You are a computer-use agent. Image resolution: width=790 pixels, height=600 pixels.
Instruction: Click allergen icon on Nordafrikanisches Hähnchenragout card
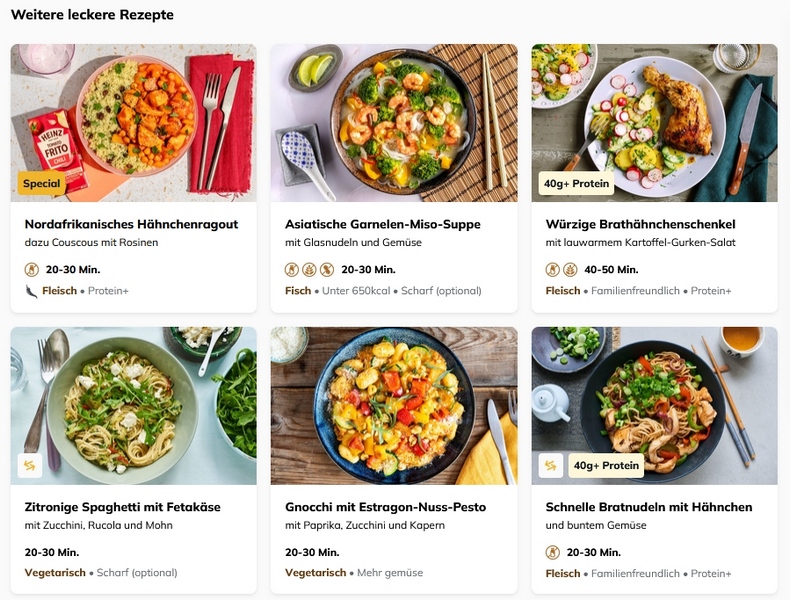pyautogui.click(x=32, y=269)
